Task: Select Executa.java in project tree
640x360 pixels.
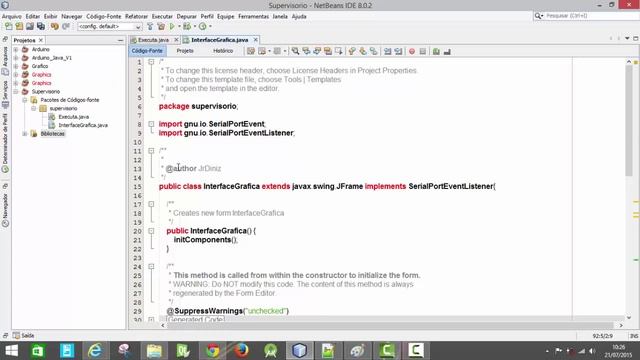Action: tap(73, 117)
